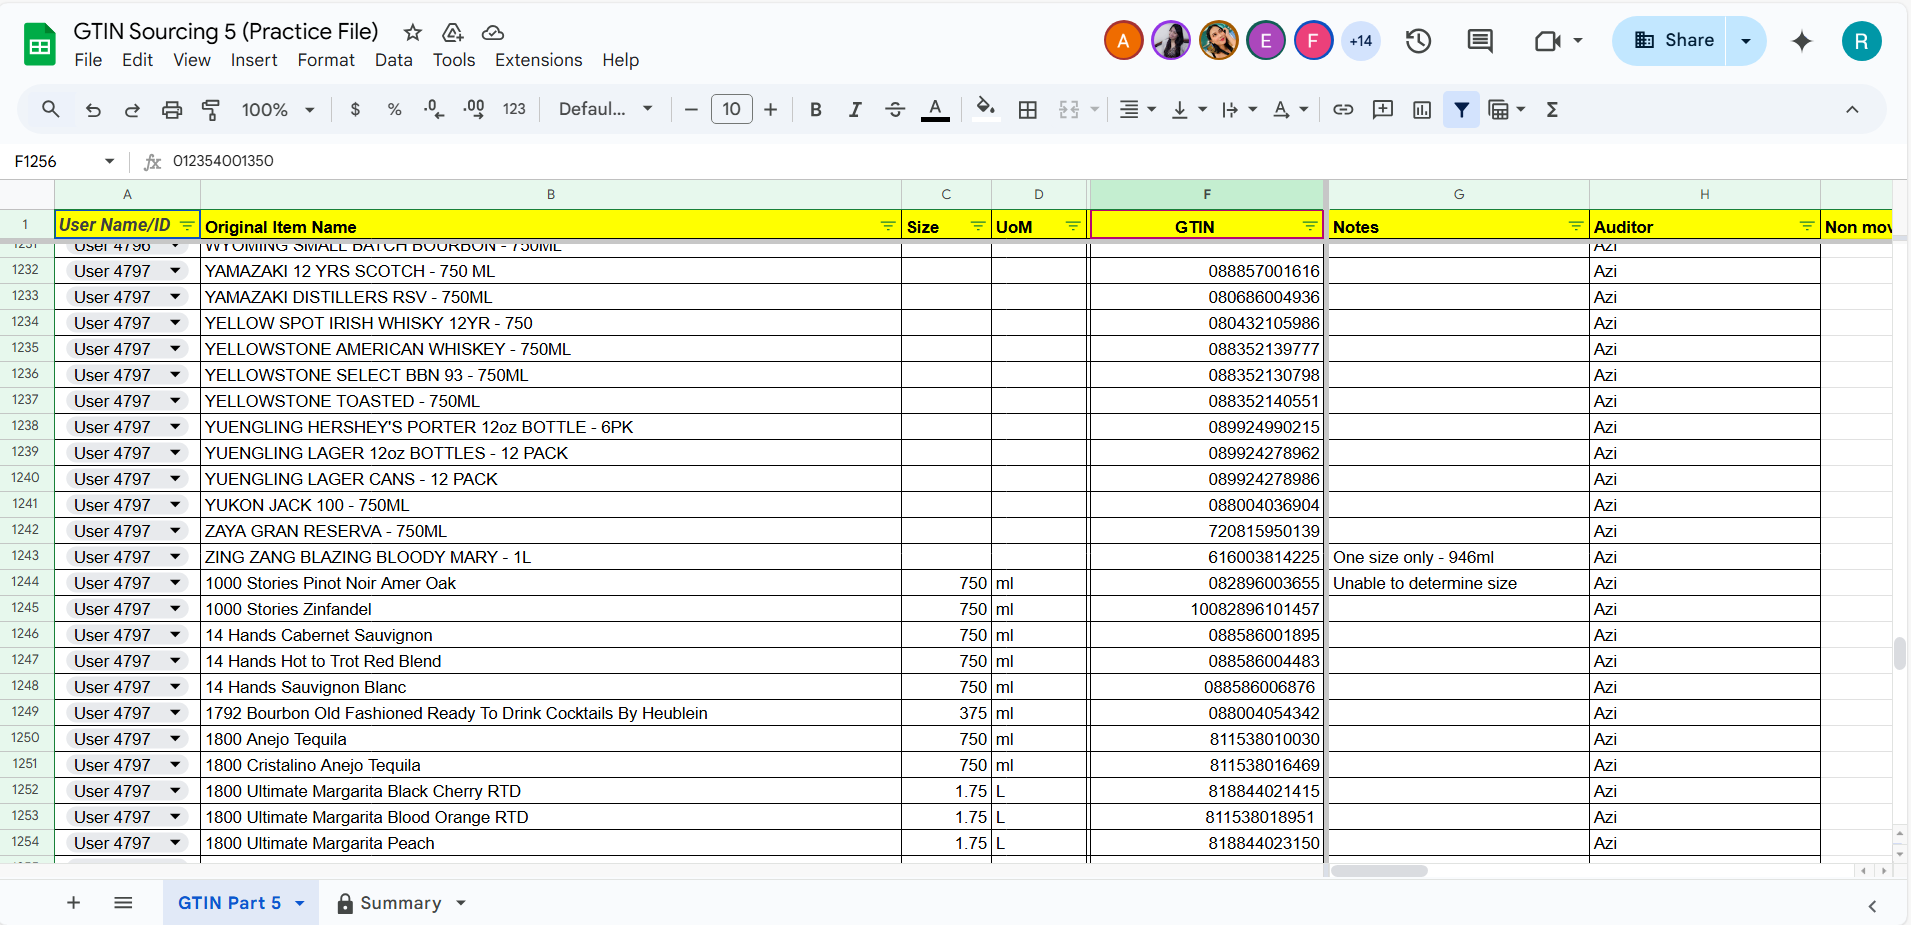Open the File menu

88,60
